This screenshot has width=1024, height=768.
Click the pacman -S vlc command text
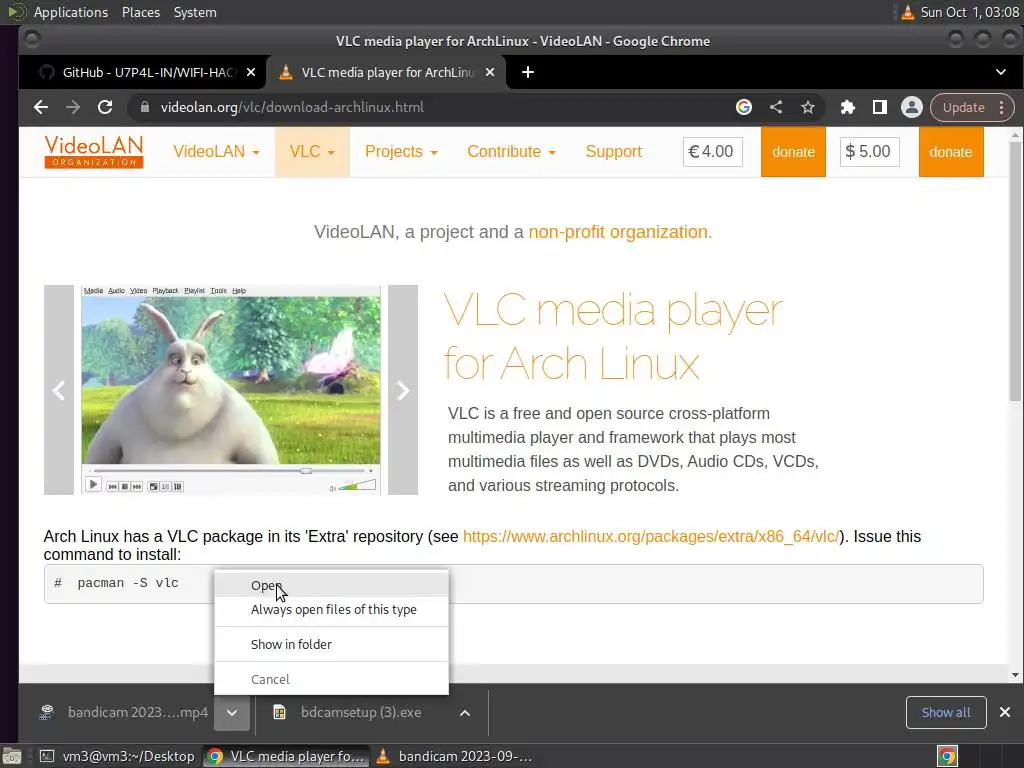[x=128, y=583]
